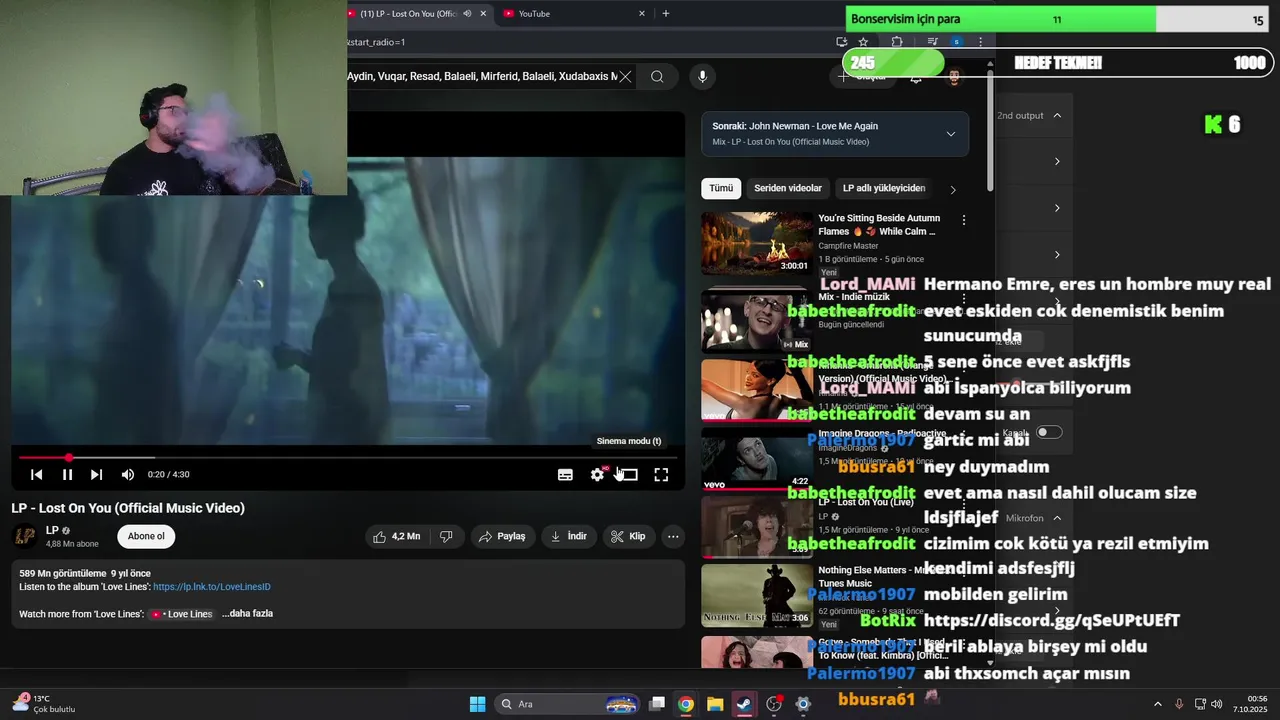Like the video showing 4,2 Mn
Screen dimensions: 1280x720
pyautogui.click(x=397, y=537)
